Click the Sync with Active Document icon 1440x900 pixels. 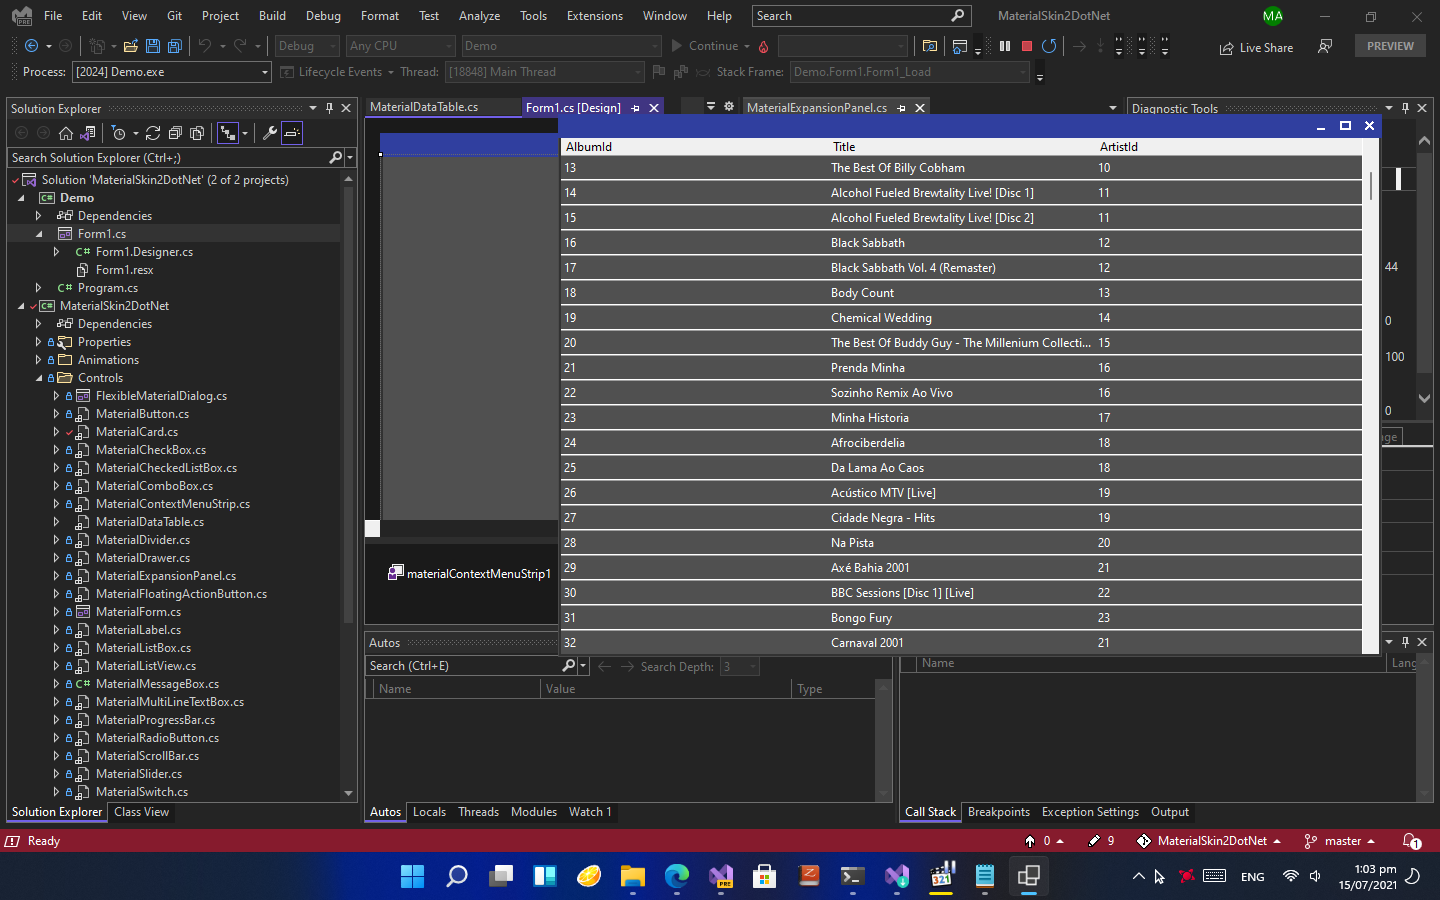87,132
